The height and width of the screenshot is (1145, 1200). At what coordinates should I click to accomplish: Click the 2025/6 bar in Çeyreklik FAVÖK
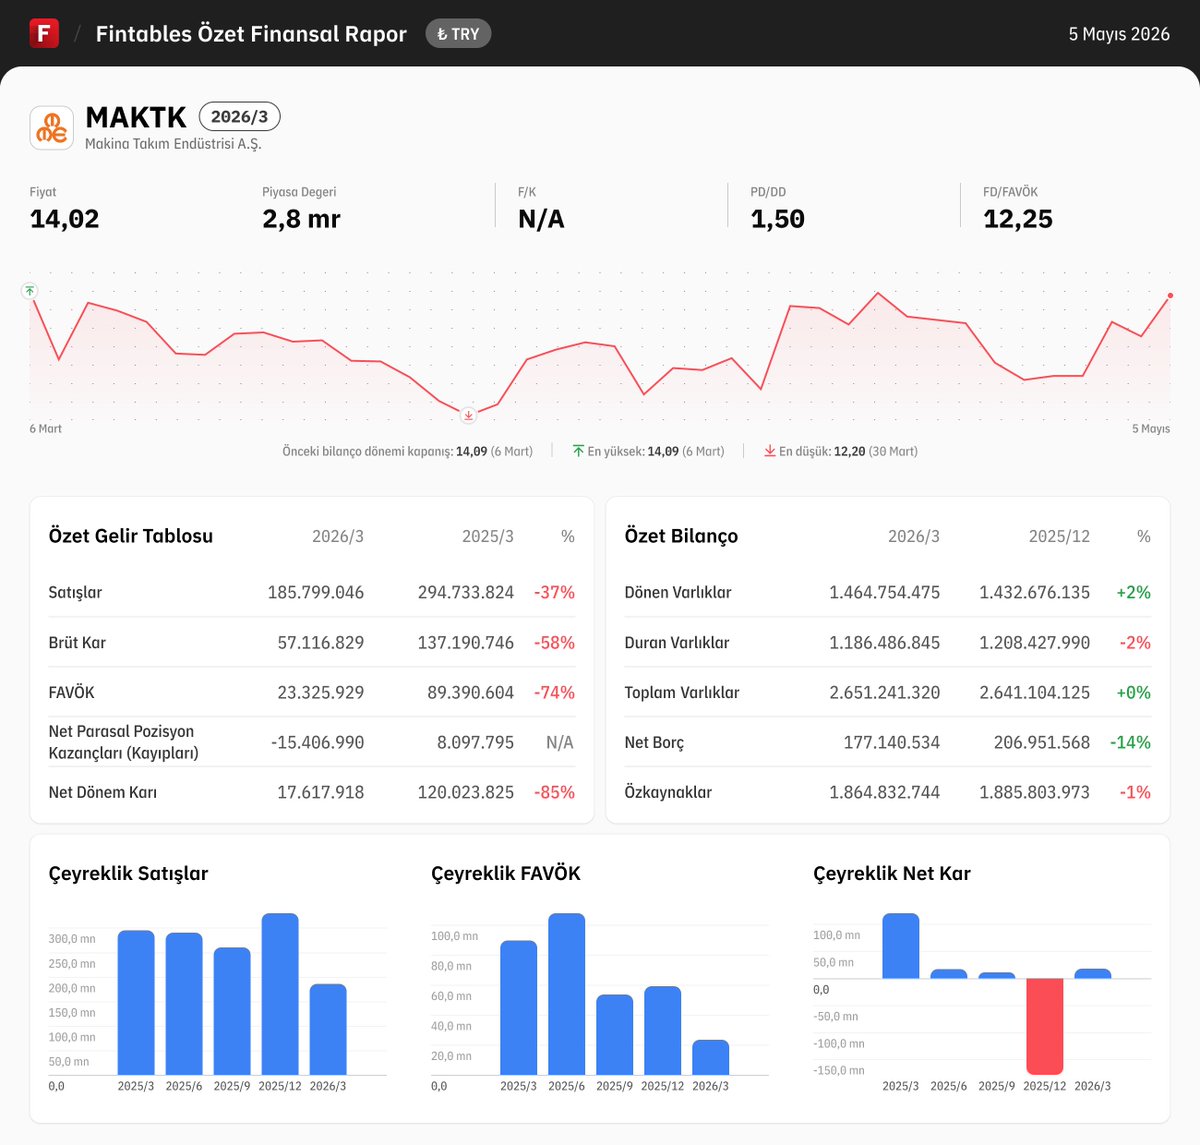pyautogui.click(x=567, y=994)
